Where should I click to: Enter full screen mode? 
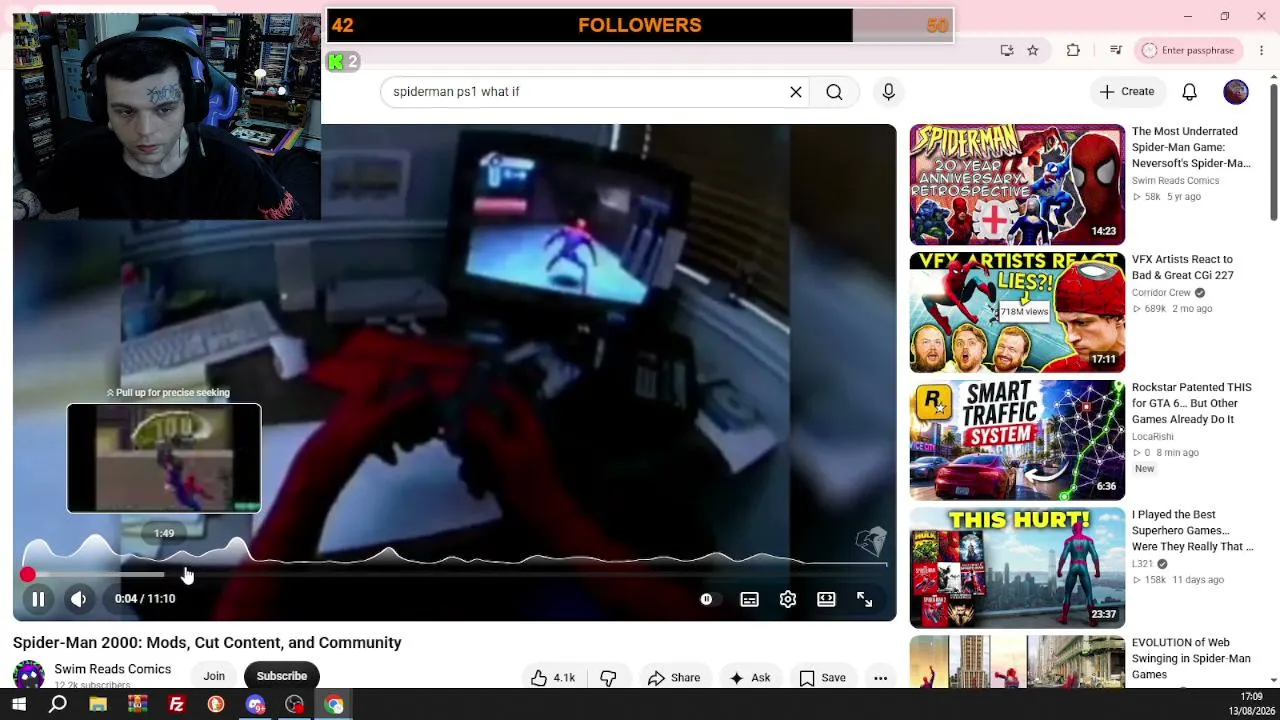click(865, 599)
